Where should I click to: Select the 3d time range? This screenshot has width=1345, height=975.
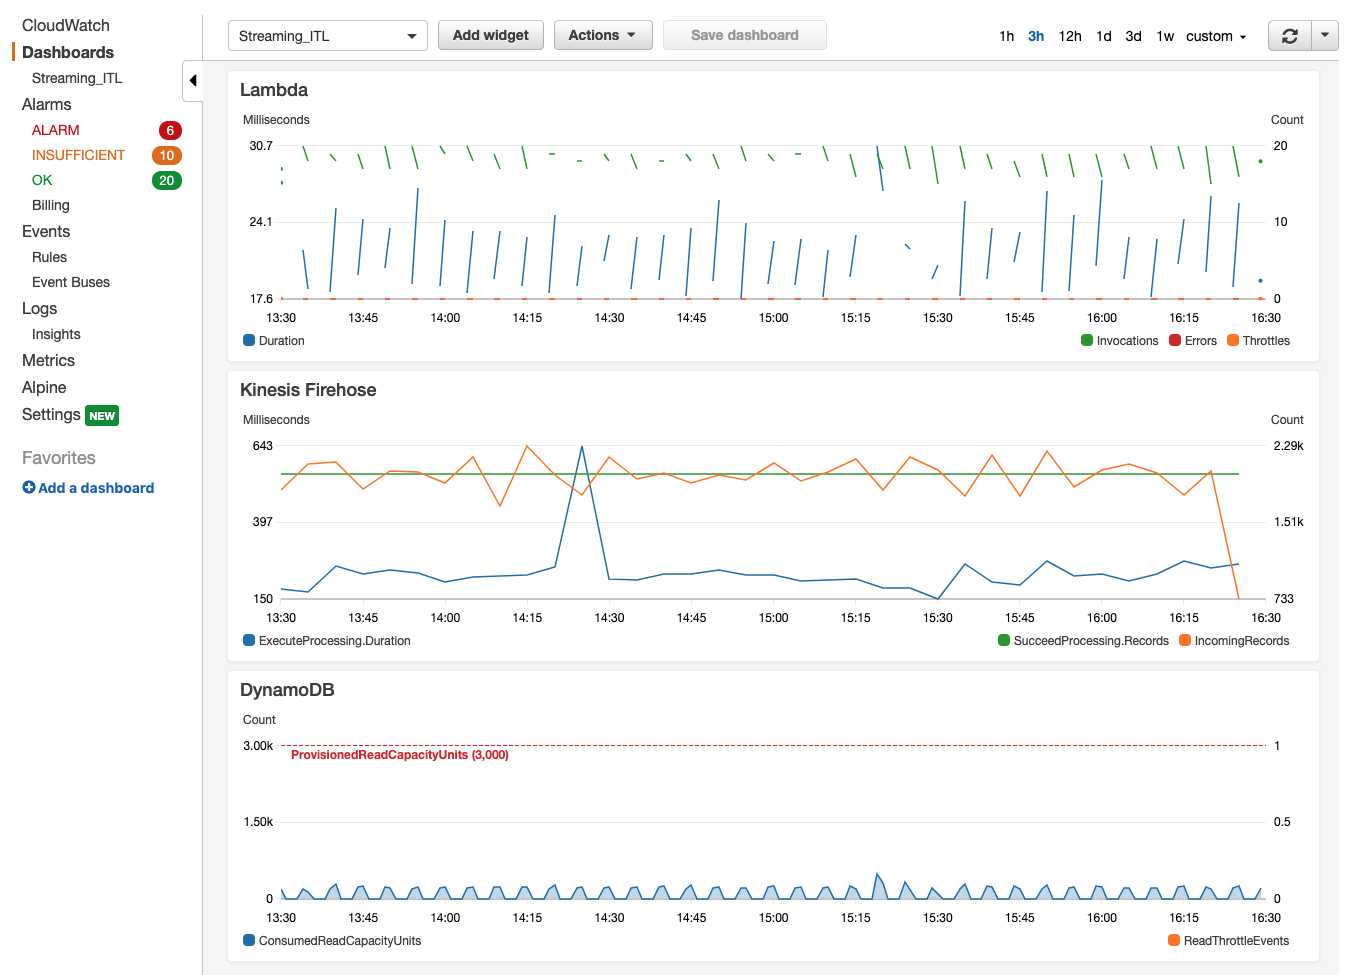click(x=1133, y=36)
